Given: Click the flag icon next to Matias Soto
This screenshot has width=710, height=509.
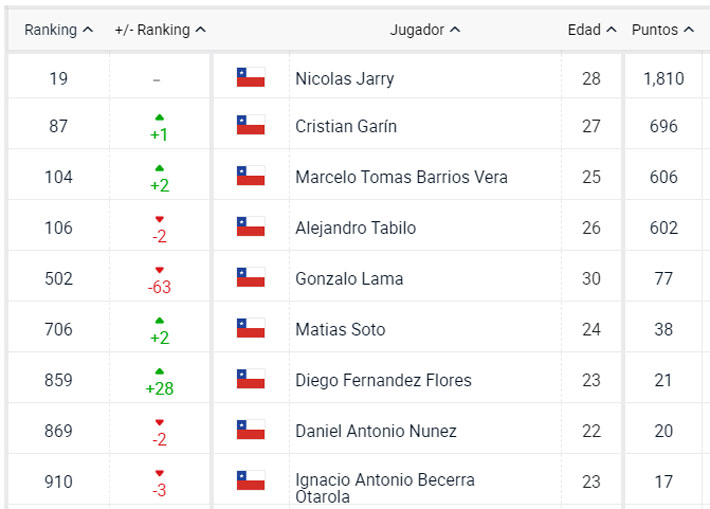Looking at the screenshot, I should 250,329.
